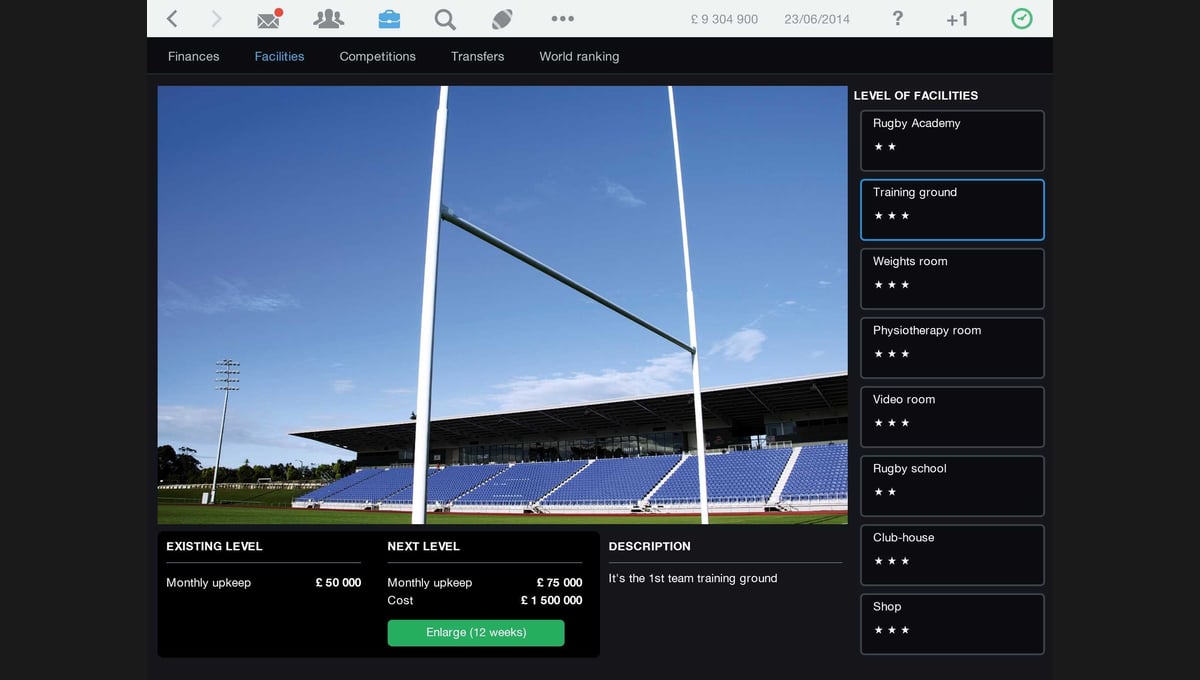The width and height of the screenshot is (1200, 680).
Task: Select the Shop facility
Action: [952, 624]
